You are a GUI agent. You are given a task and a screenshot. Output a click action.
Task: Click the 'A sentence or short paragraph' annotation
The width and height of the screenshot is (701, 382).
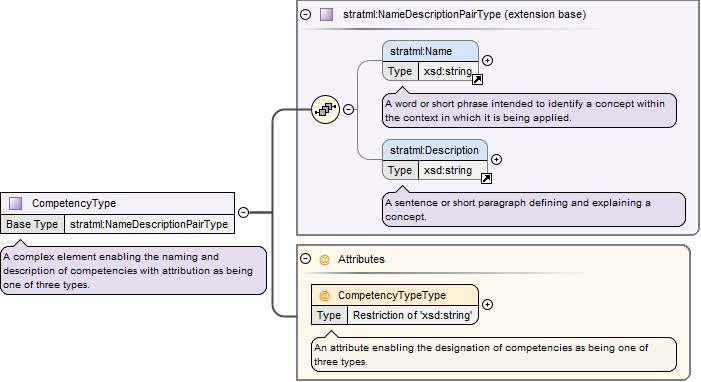[534, 209]
